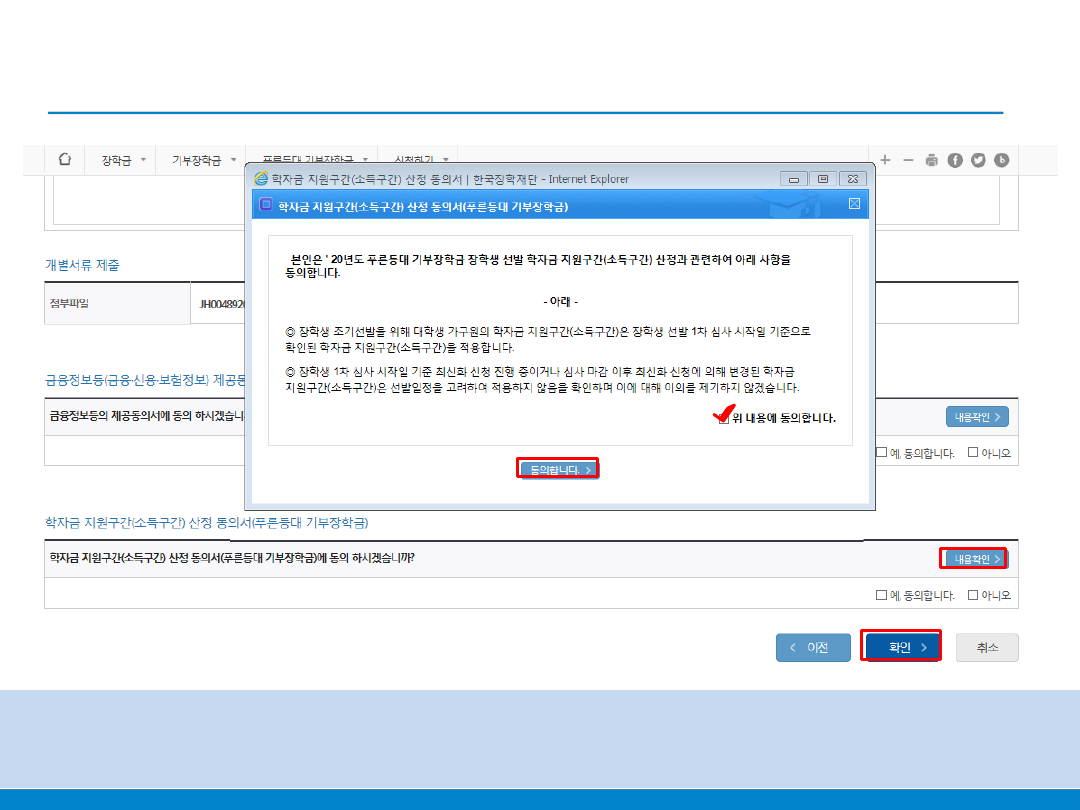The width and height of the screenshot is (1080, 810).
Task: Click the '취소' cancel button
Action: [x=987, y=647]
